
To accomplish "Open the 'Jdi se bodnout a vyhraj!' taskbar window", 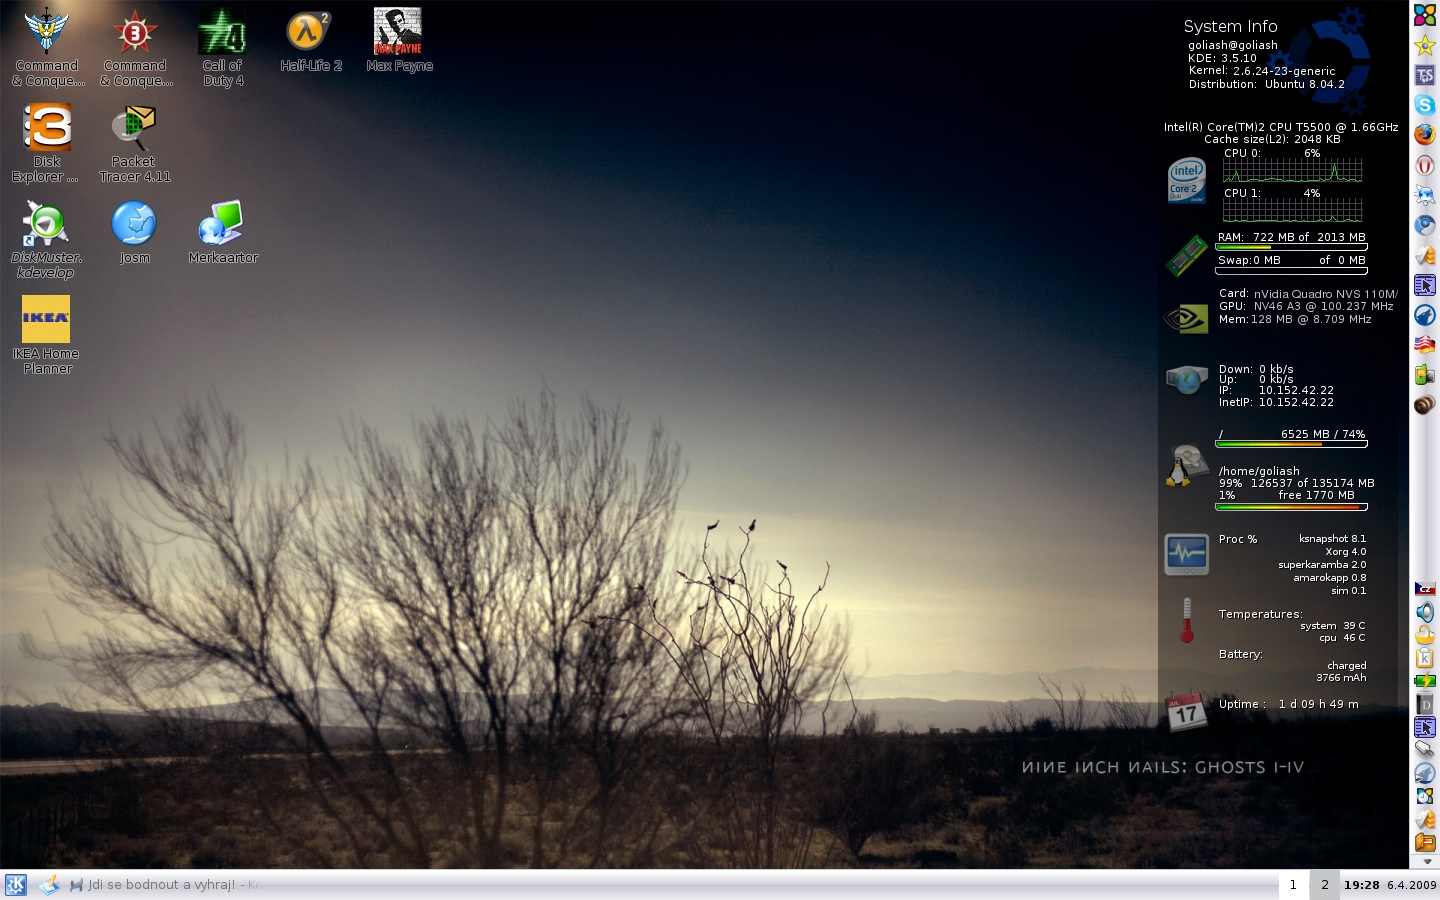I will (160, 885).
